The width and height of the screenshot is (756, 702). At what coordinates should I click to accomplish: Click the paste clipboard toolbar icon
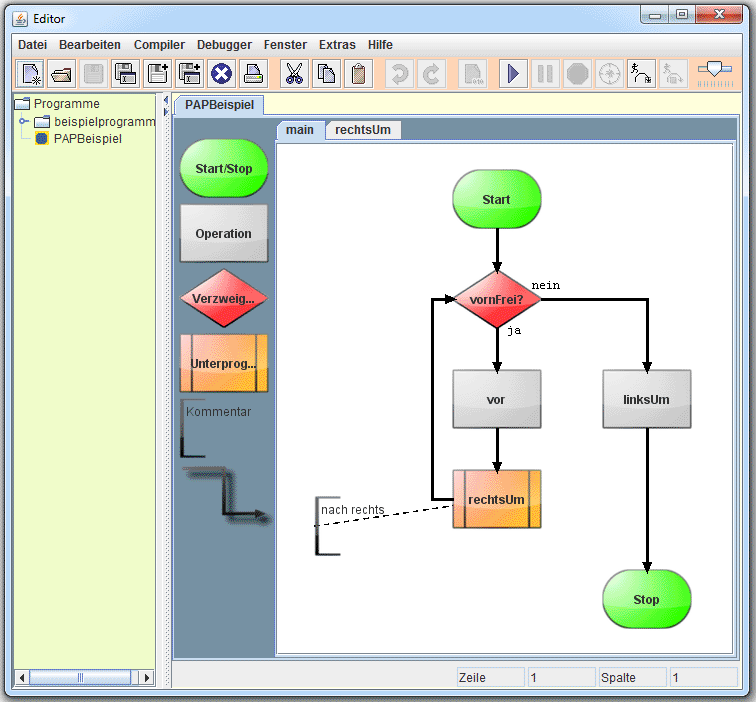[x=358, y=74]
